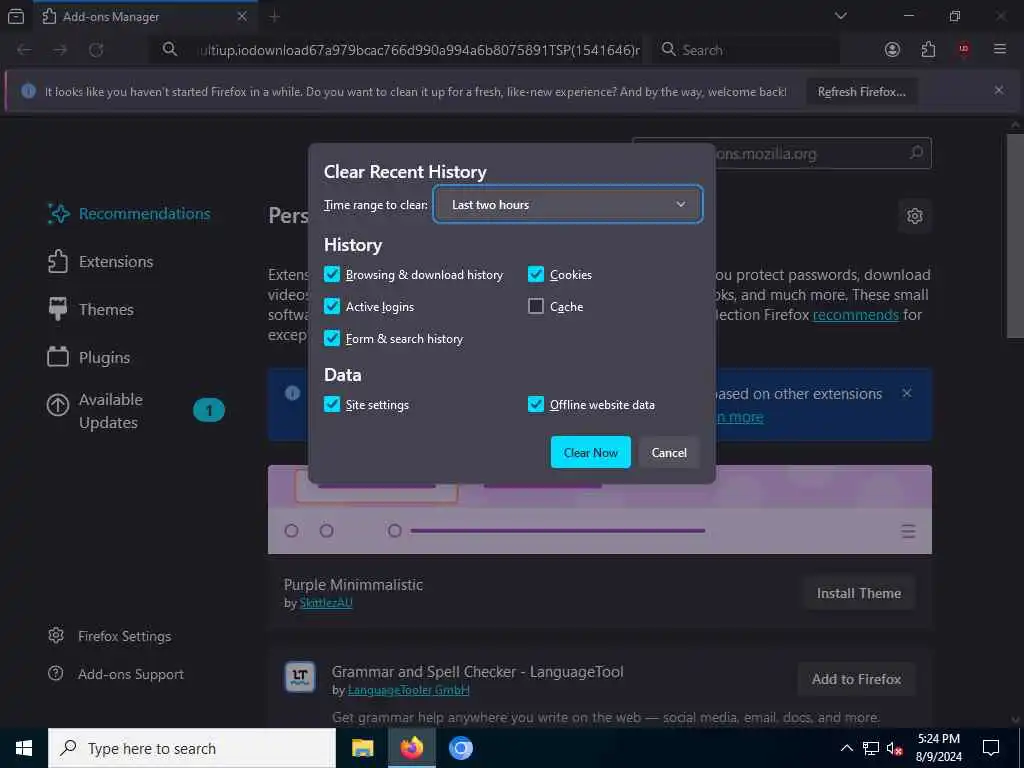Add LanguageTool to Firefox
Viewport: 1024px width, 768px height.
point(856,679)
